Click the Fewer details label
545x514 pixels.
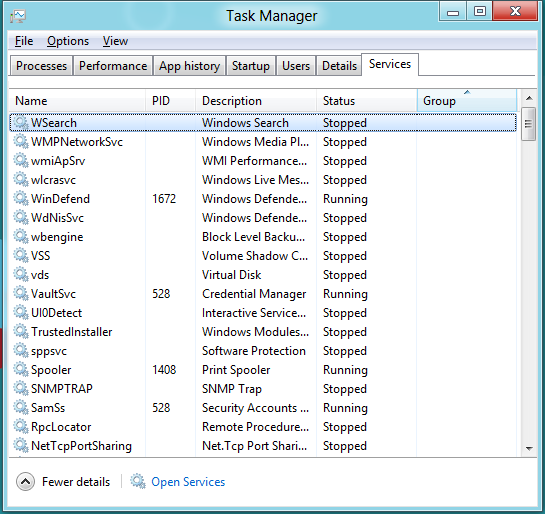click(76, 482)
